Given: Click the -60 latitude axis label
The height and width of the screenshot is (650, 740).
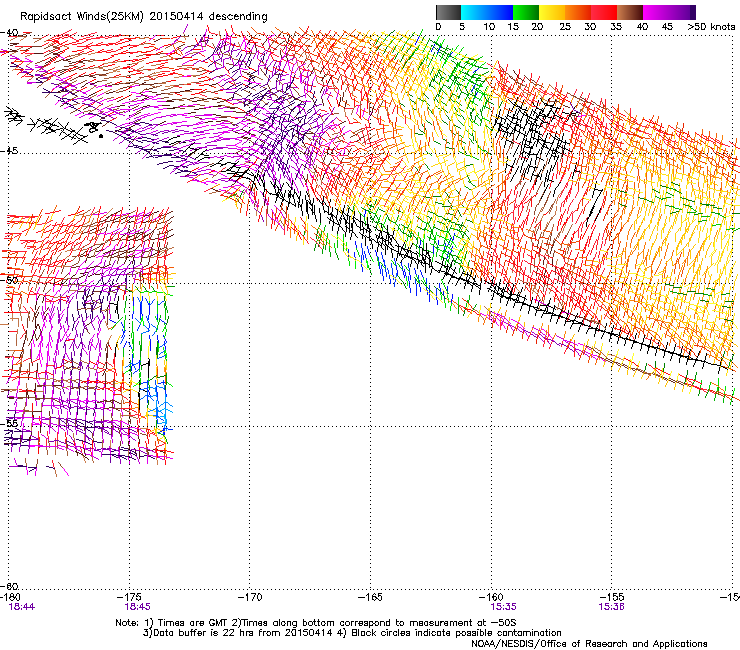Looking at the screenshot, I should point(9,586).
